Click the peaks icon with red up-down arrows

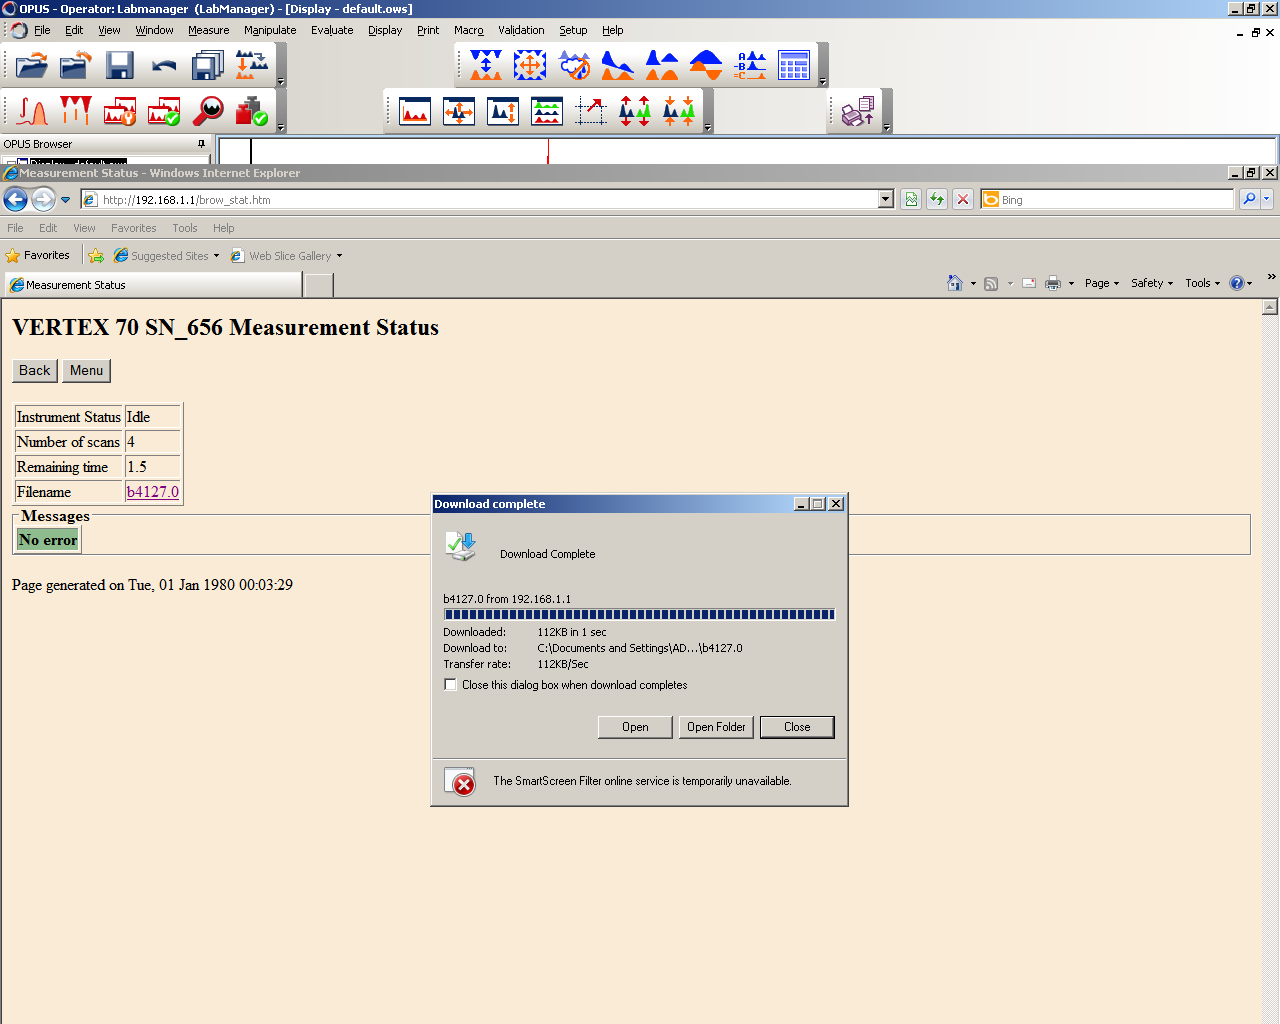click(x=635, y=111)
